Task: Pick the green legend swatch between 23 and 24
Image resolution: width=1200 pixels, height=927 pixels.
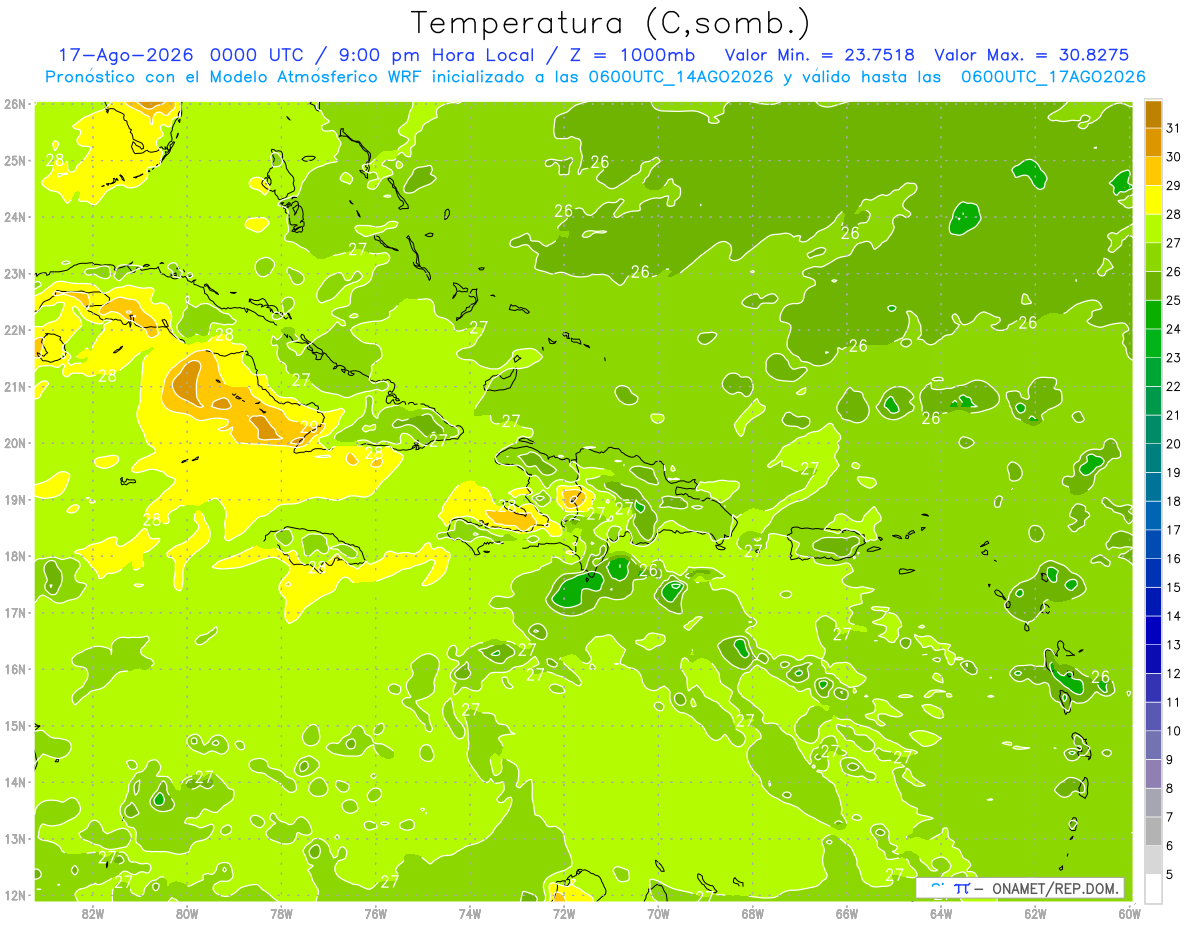Action: (x=1153, y=344)
